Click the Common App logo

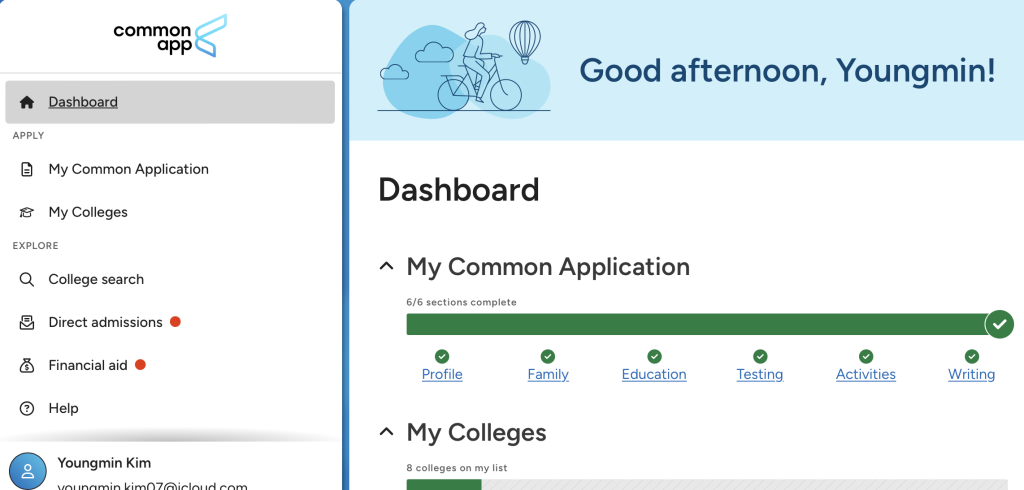170,36
